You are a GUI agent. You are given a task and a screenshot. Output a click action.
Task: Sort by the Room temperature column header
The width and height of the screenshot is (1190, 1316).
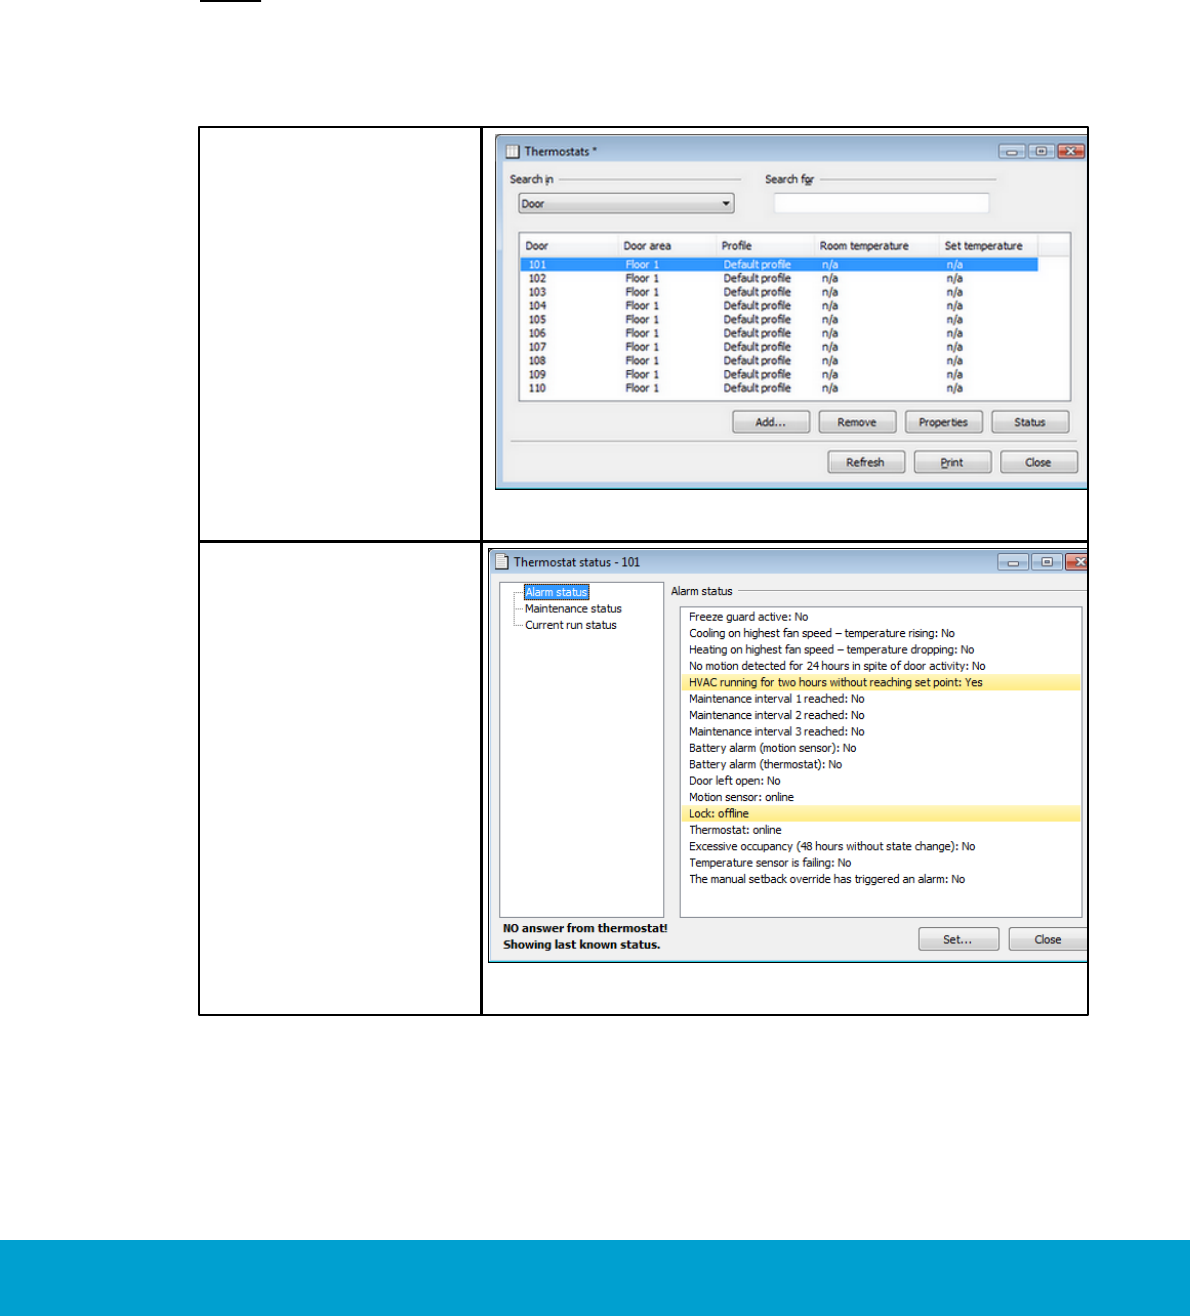(x=876, y=245)
